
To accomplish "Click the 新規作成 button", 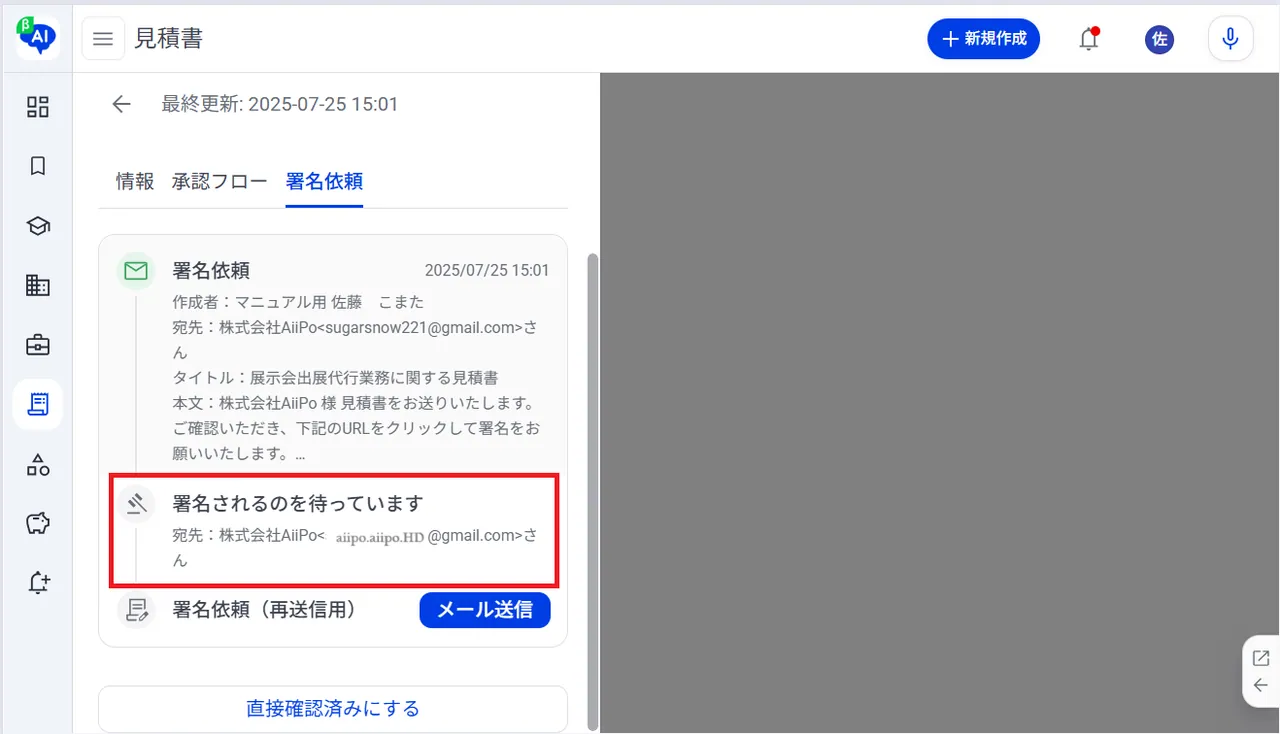I will pyautogui.click(x=984, y=39).
